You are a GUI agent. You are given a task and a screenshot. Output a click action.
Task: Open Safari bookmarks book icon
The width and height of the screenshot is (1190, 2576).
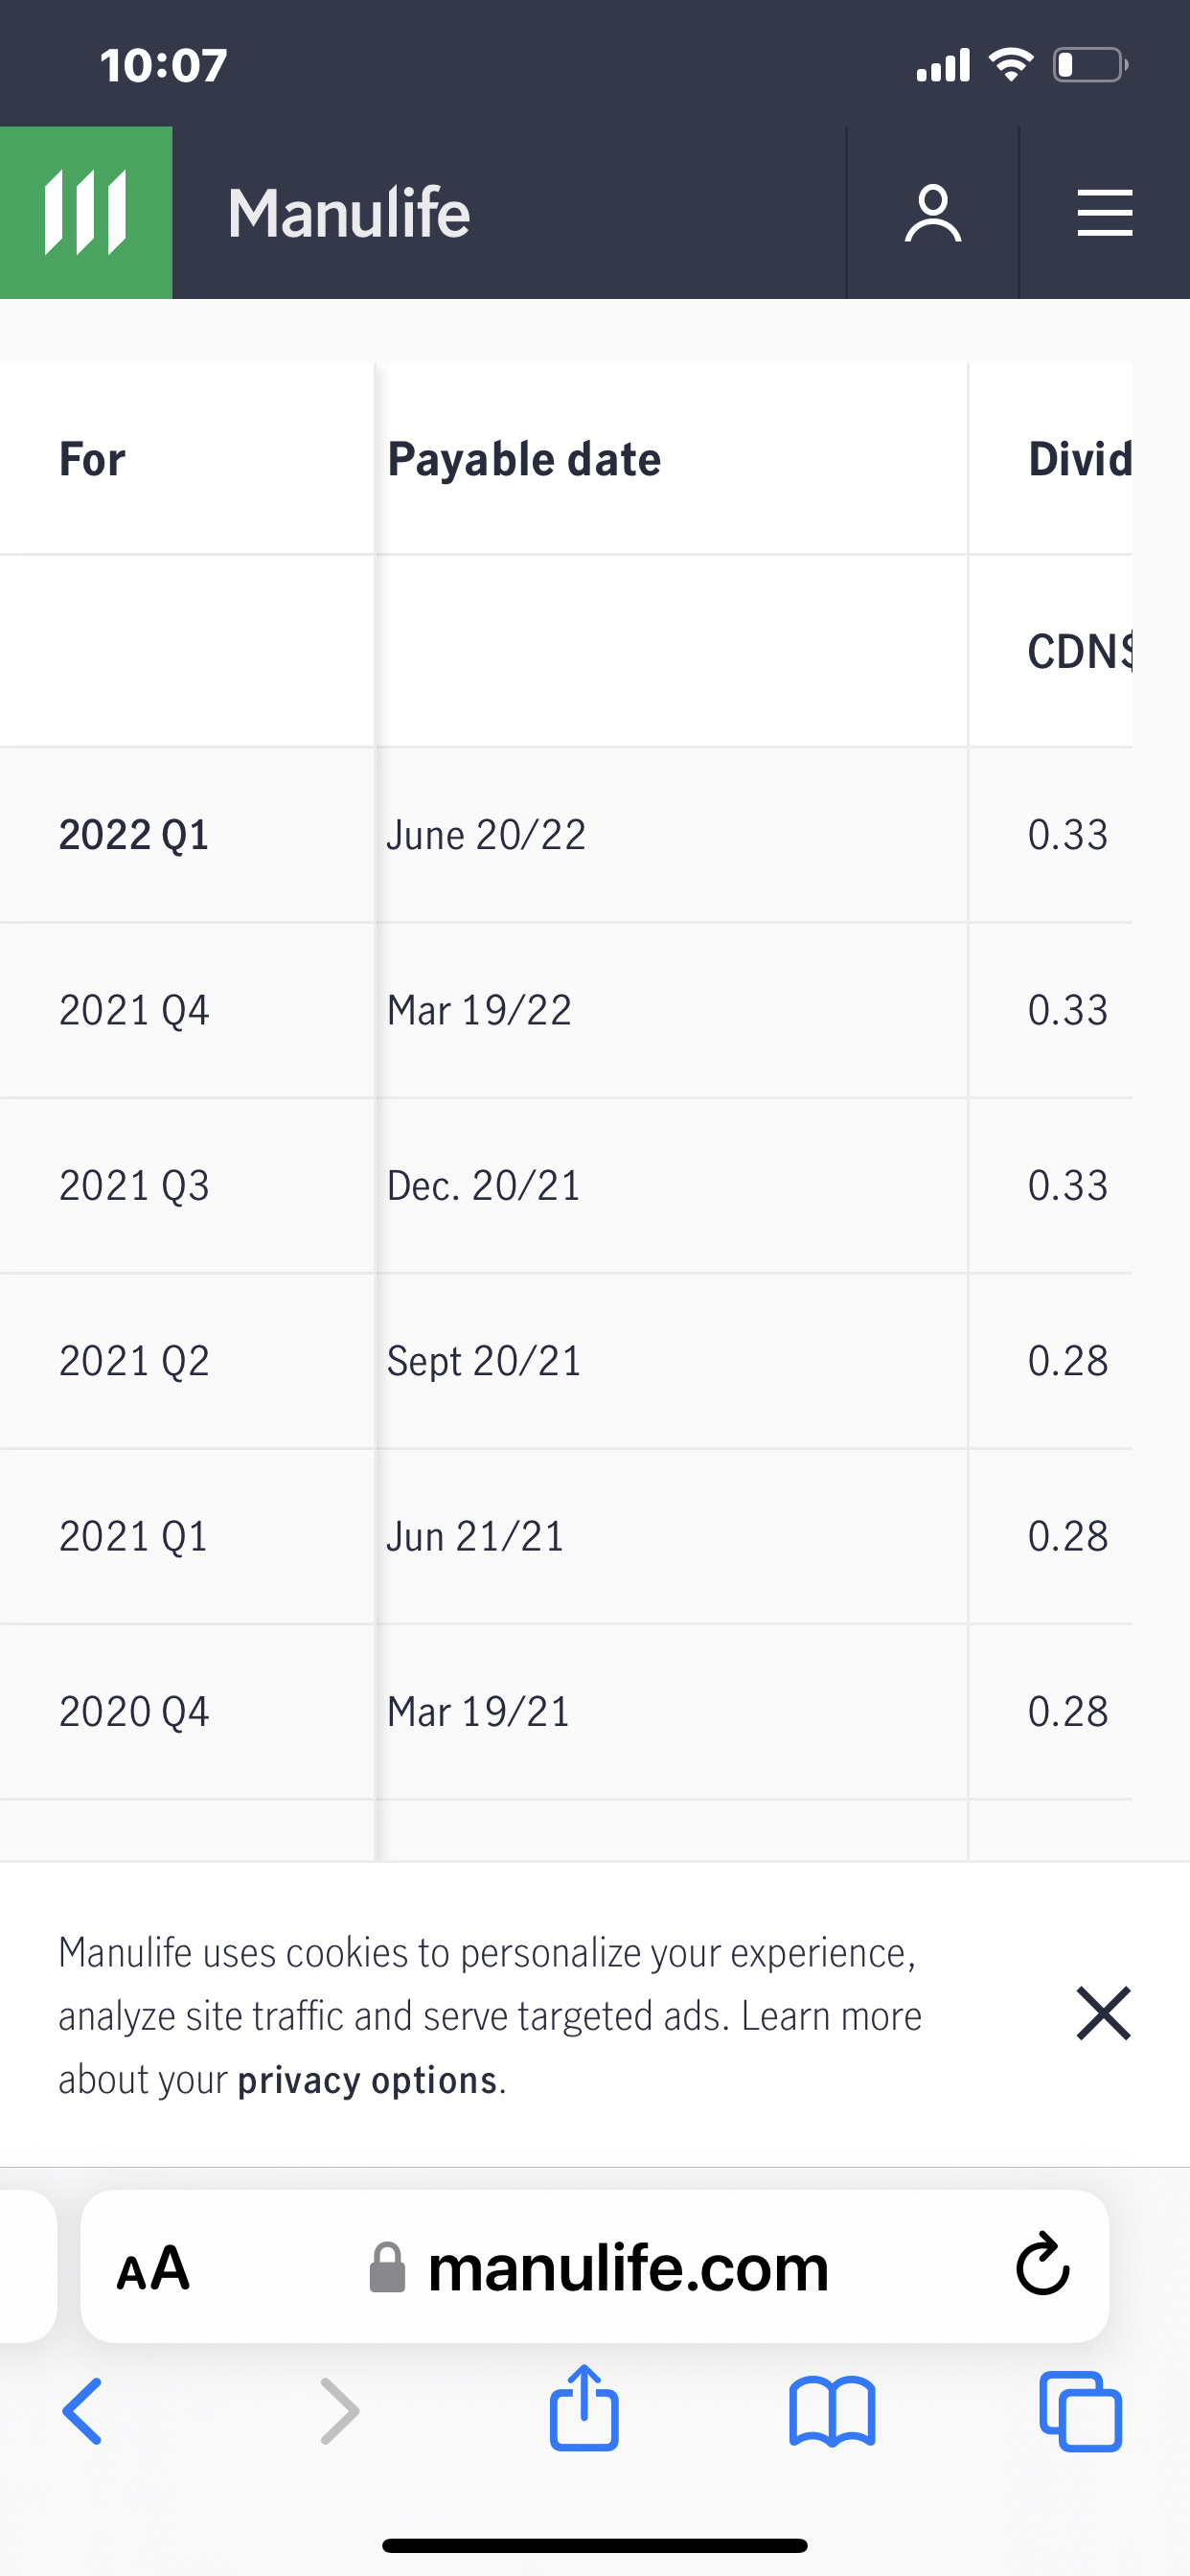click(832, 2411)
